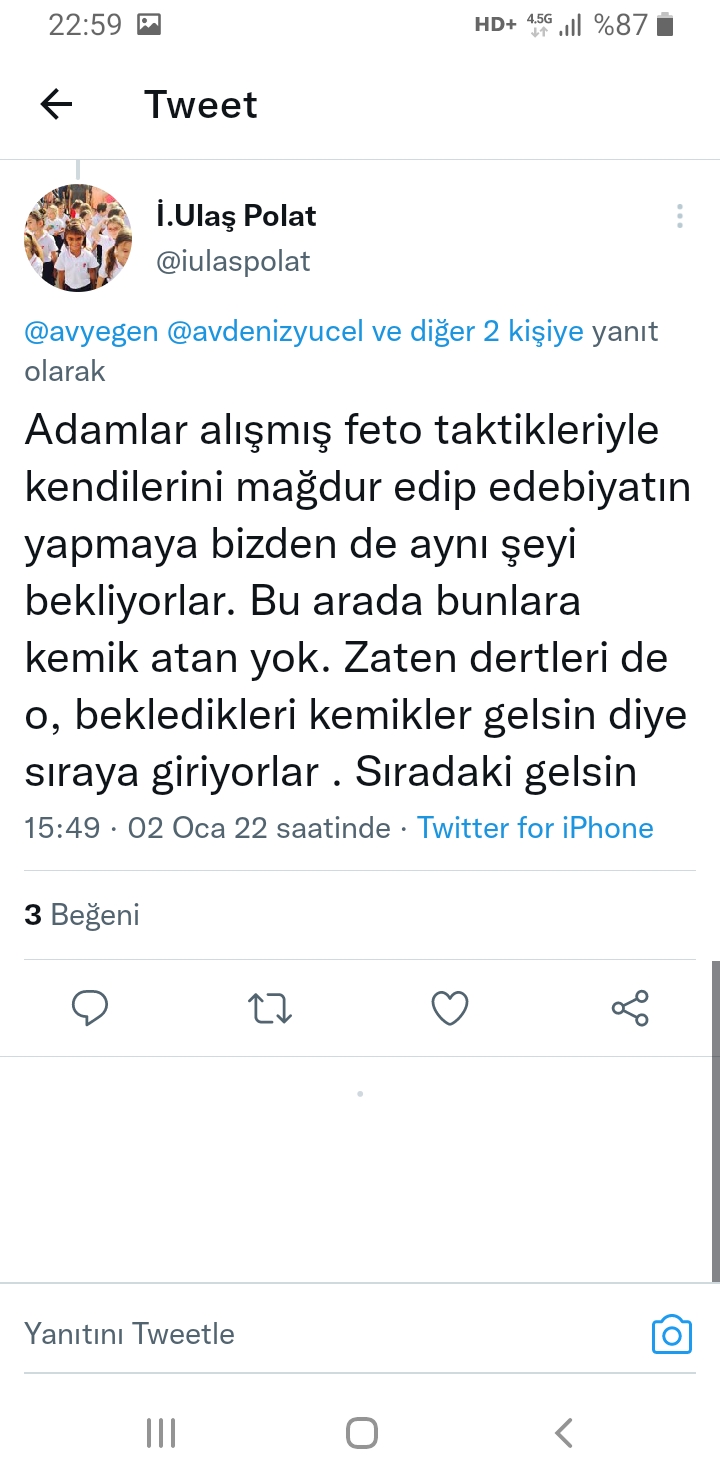720x1480 pixels.
Task: Tap the Android back navigation button
Action: point(564,1433)
